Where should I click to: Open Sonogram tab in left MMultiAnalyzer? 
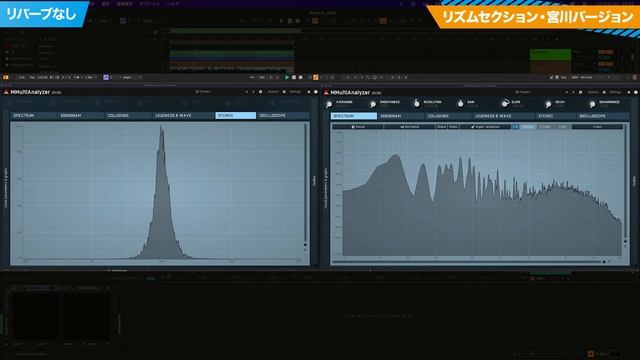81,116
